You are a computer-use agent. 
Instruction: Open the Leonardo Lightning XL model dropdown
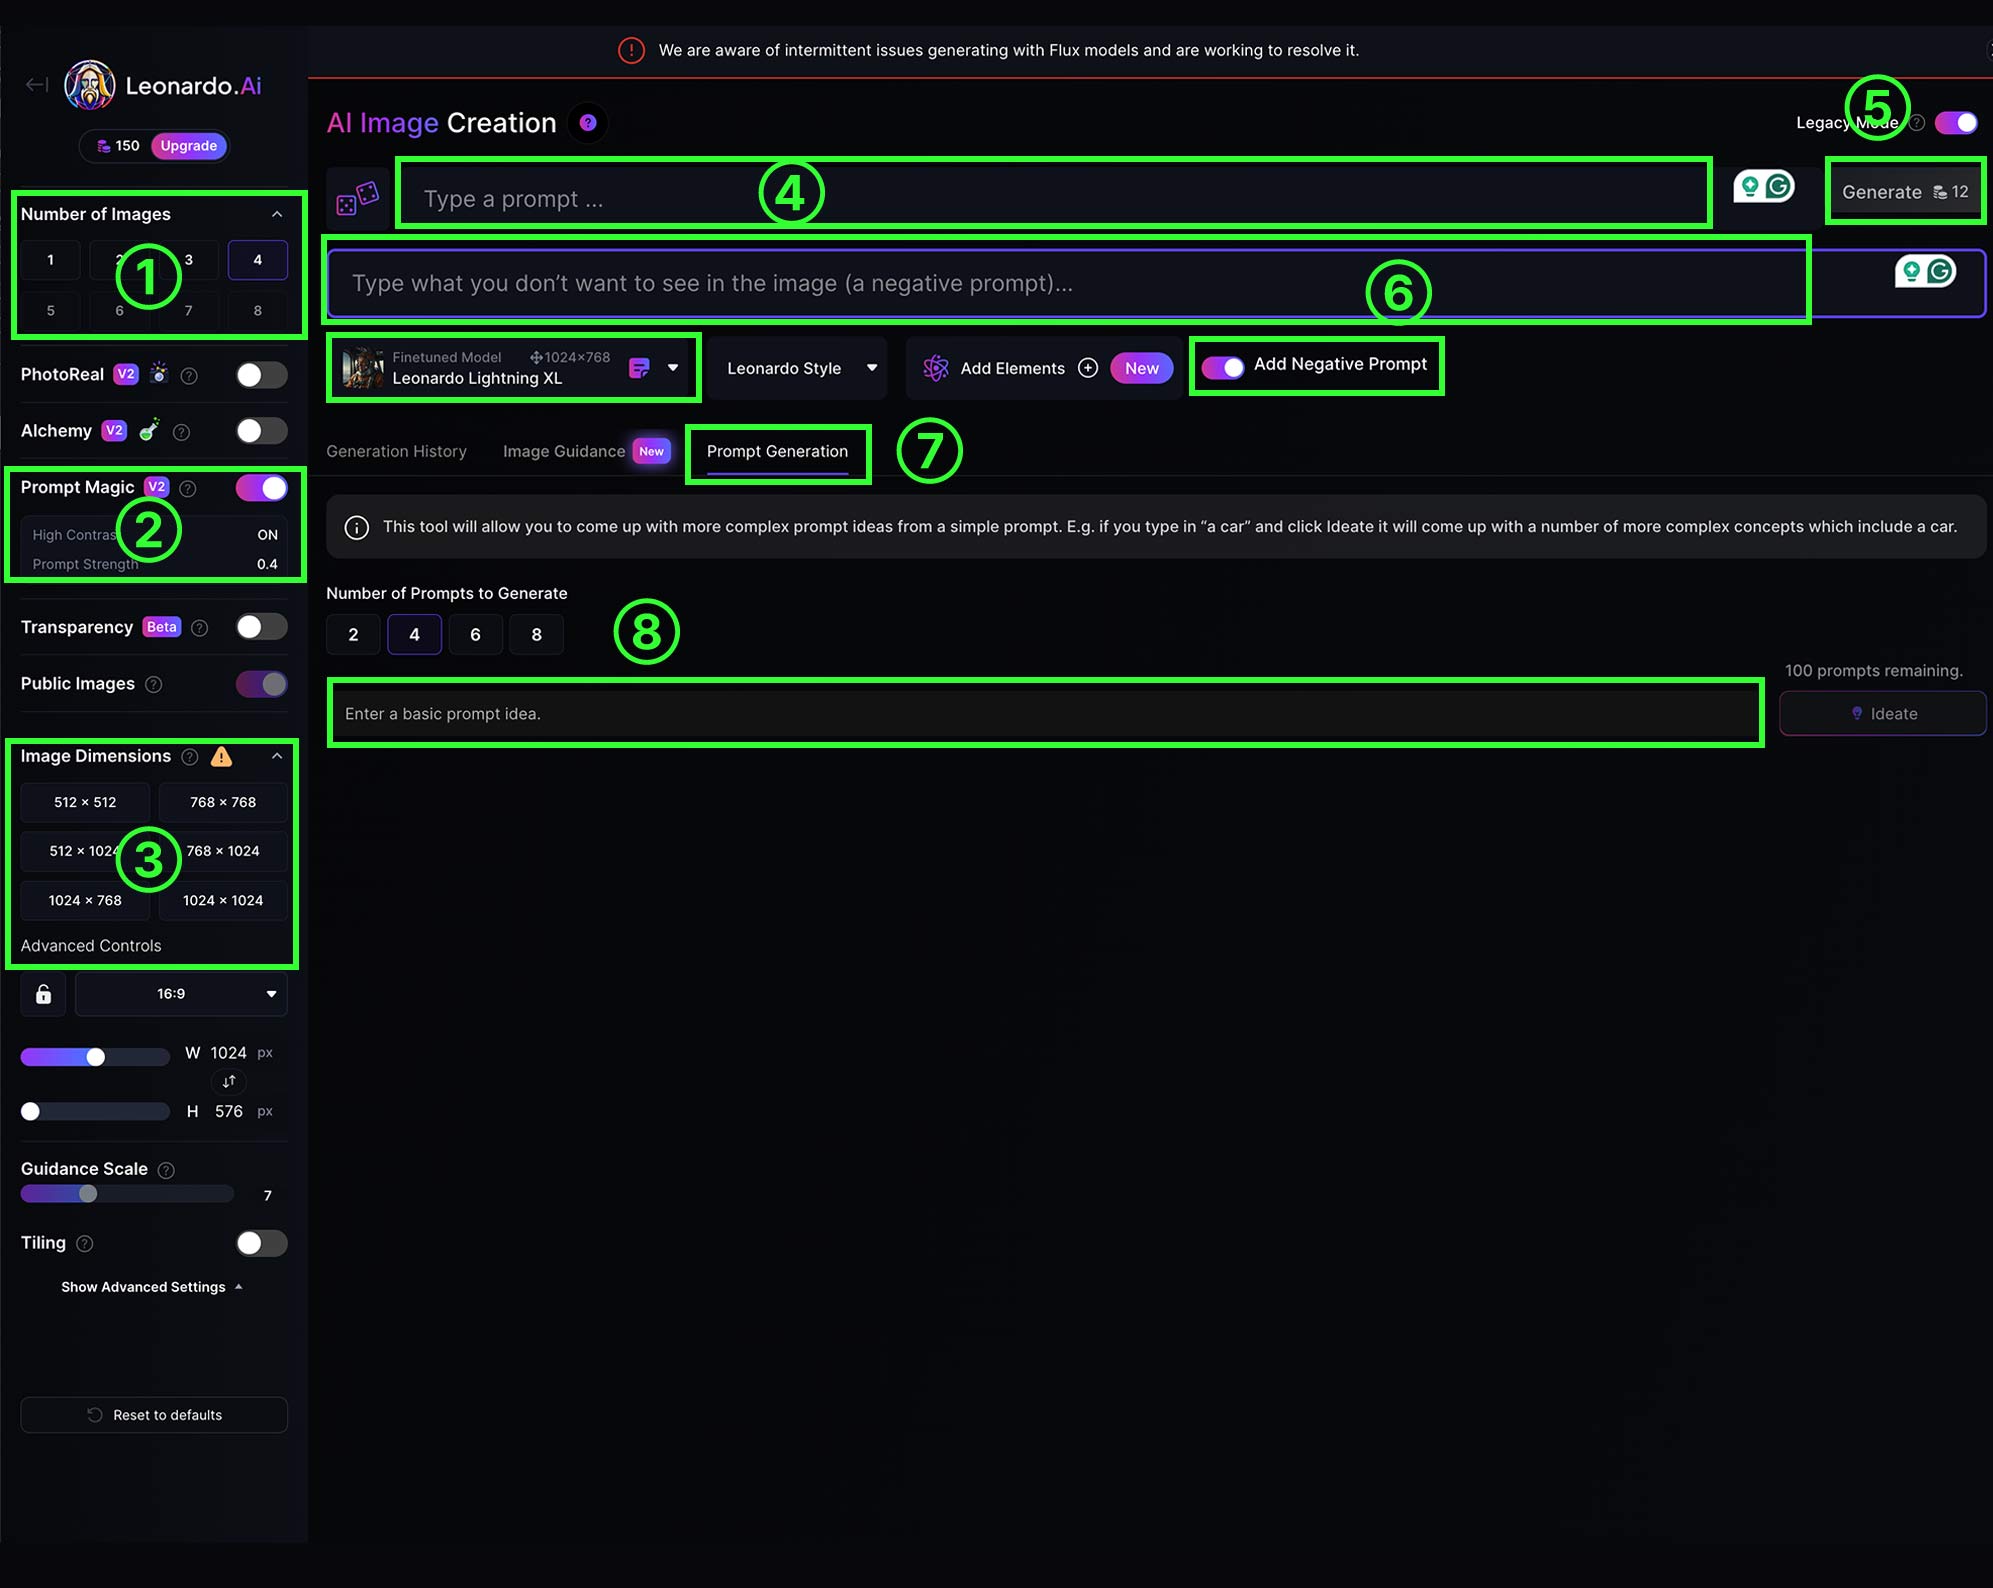tap(673, 368)
